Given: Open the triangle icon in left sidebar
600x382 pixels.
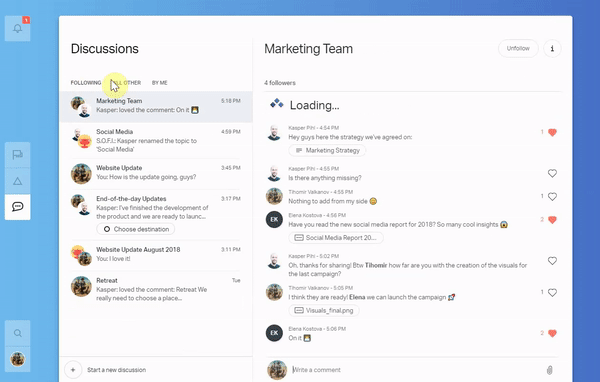Looking at the screenshot, I should tap(18, 181).
